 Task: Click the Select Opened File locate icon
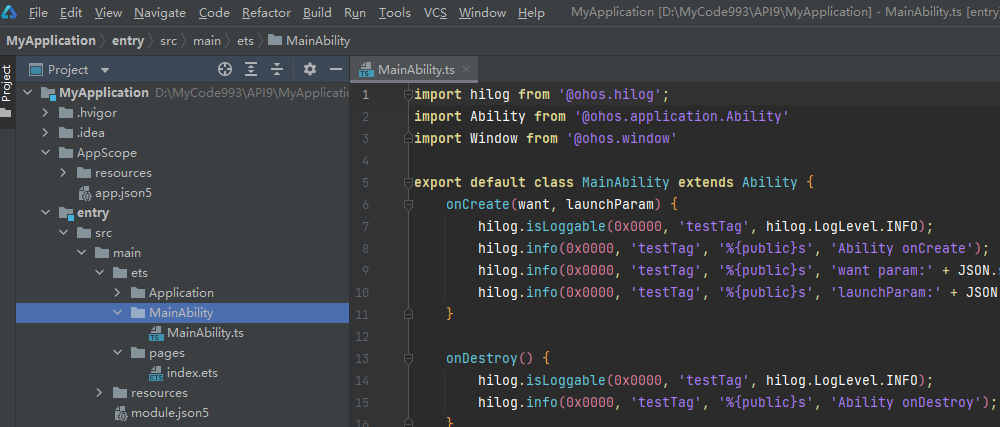point(225,69)
